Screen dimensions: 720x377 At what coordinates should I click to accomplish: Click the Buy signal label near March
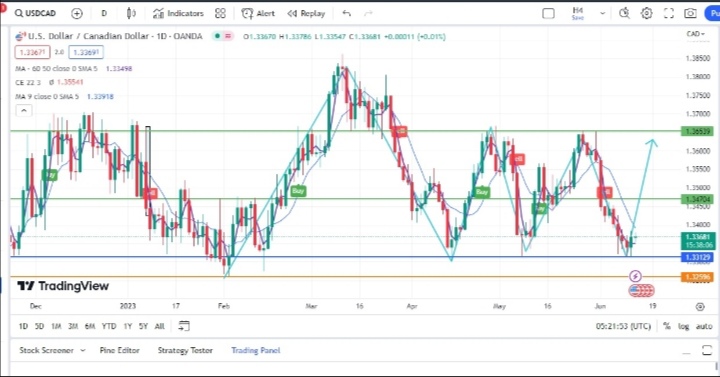[298, 191]
